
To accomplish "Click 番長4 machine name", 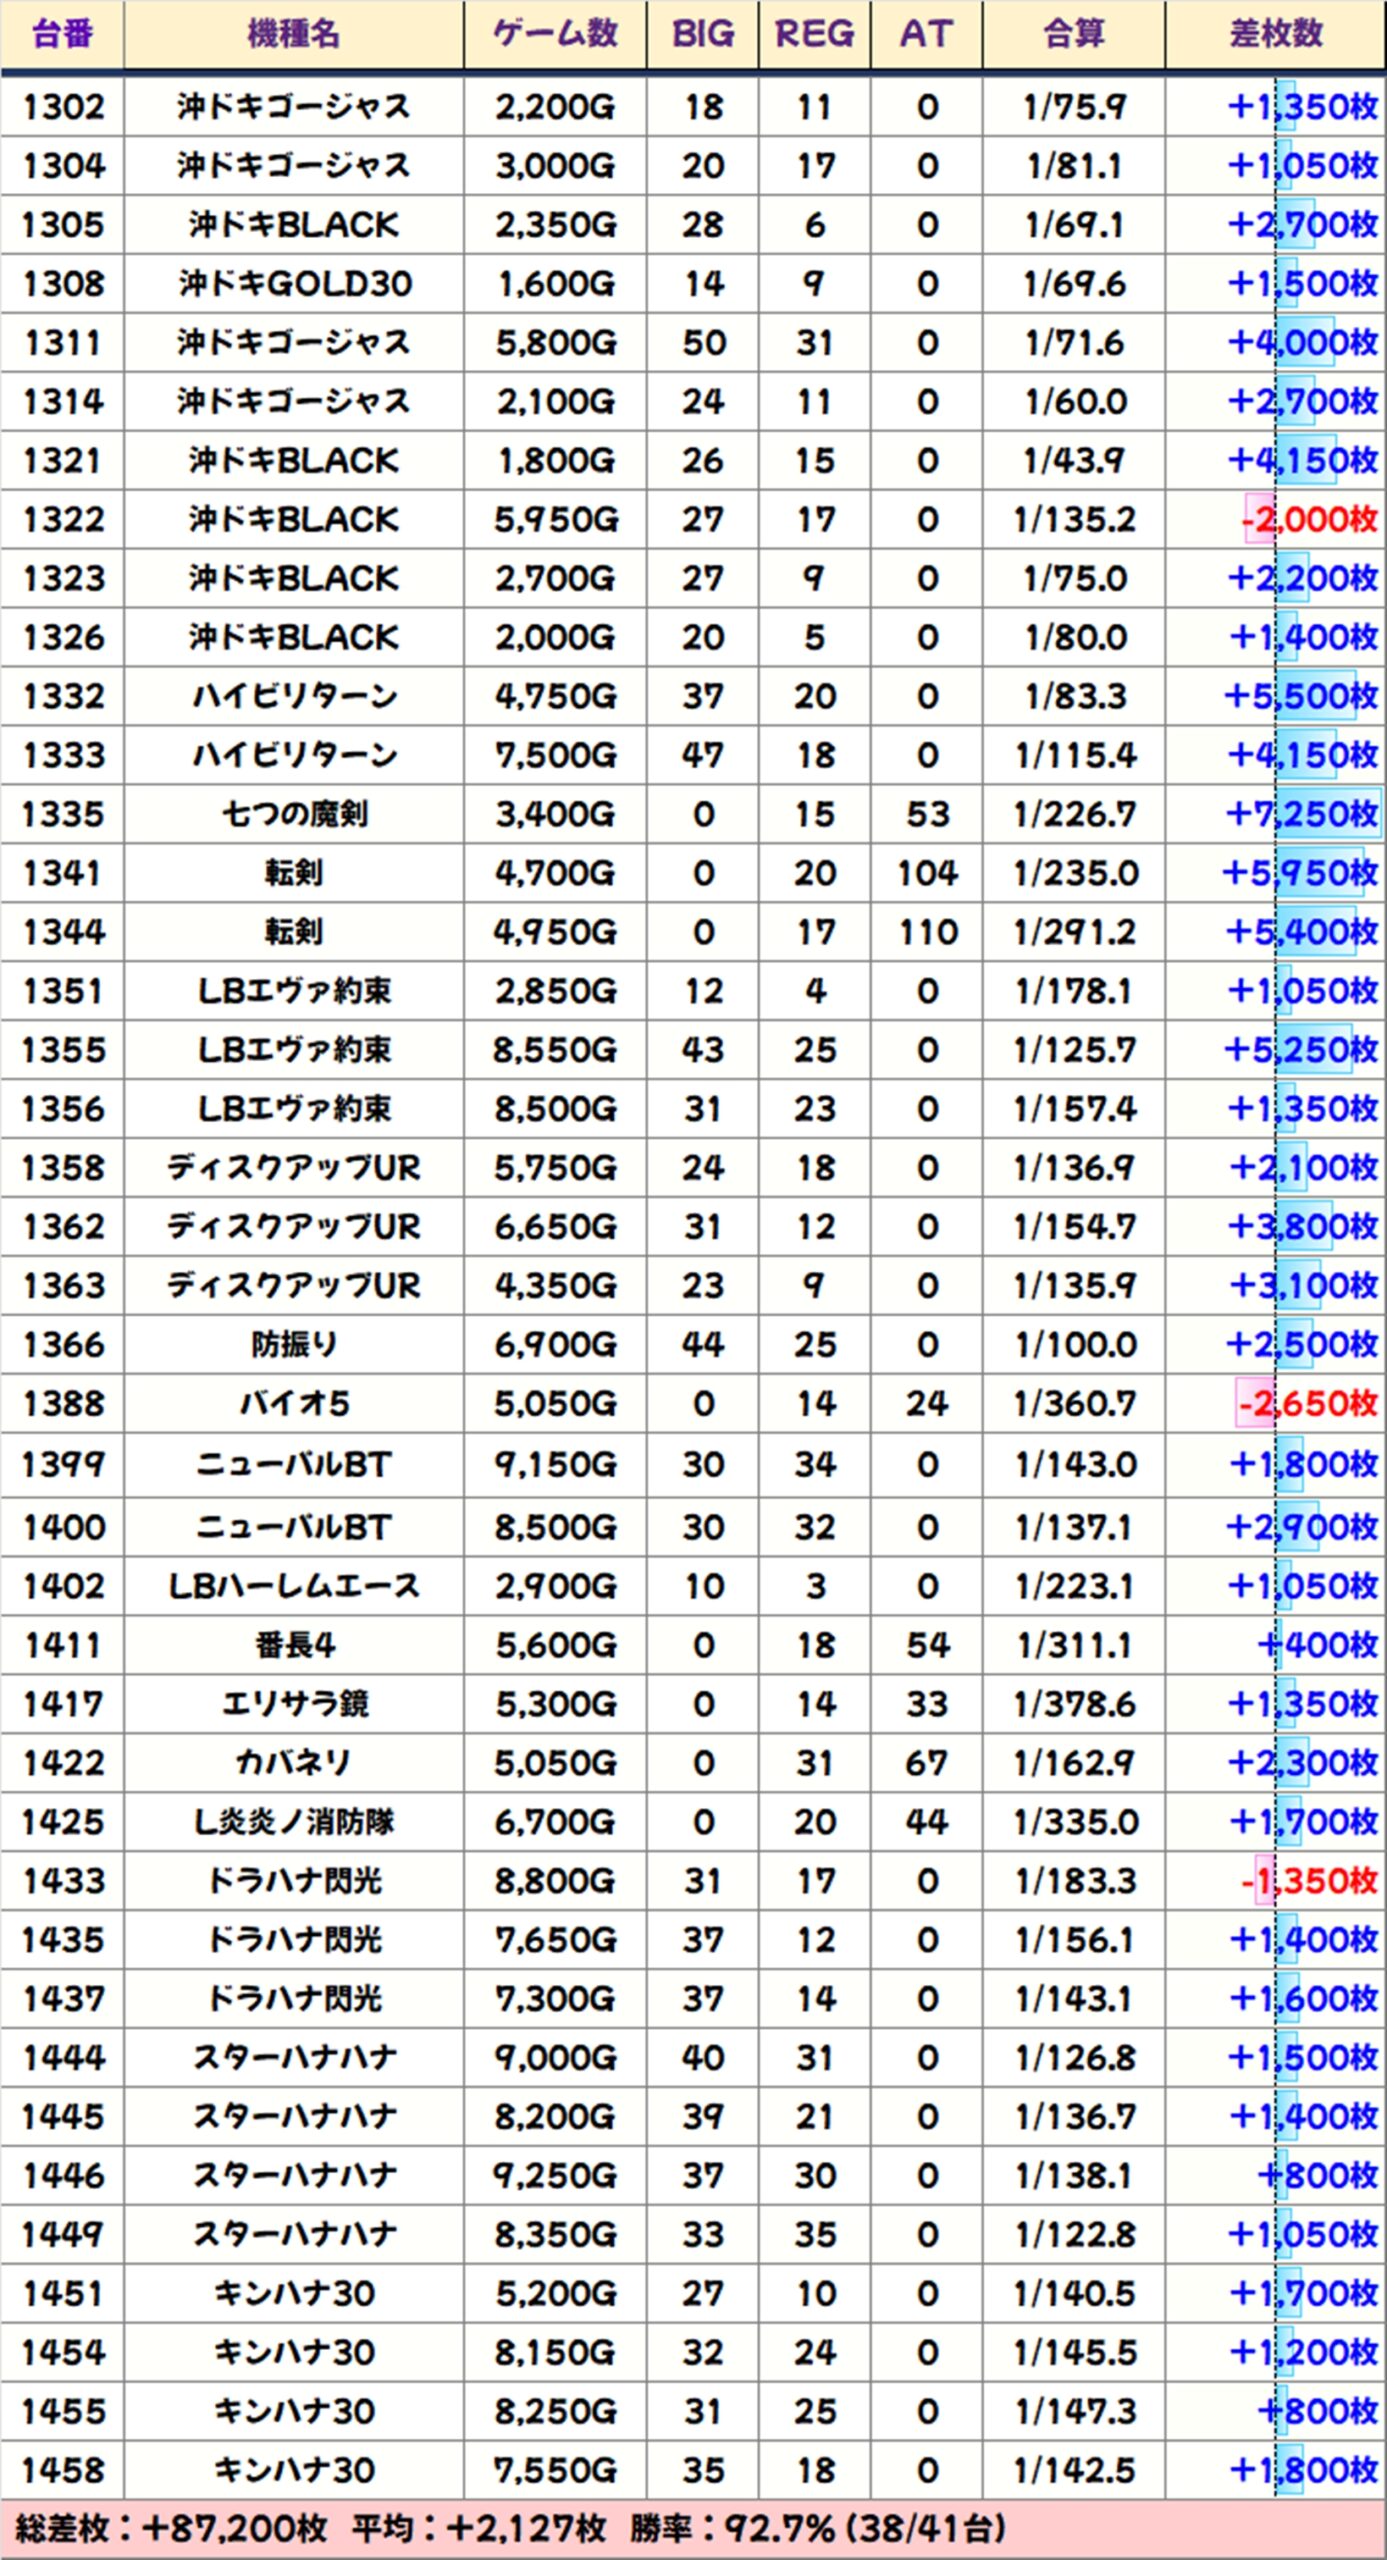I will click(294, 1646).
